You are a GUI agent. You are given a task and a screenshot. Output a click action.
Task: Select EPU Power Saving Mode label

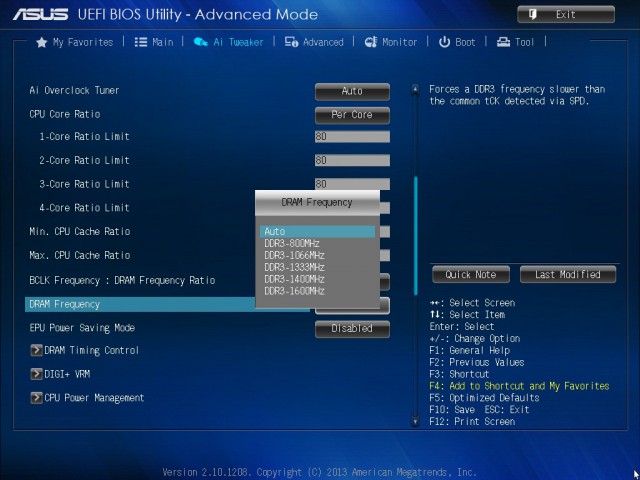click(x=82, y=328)
